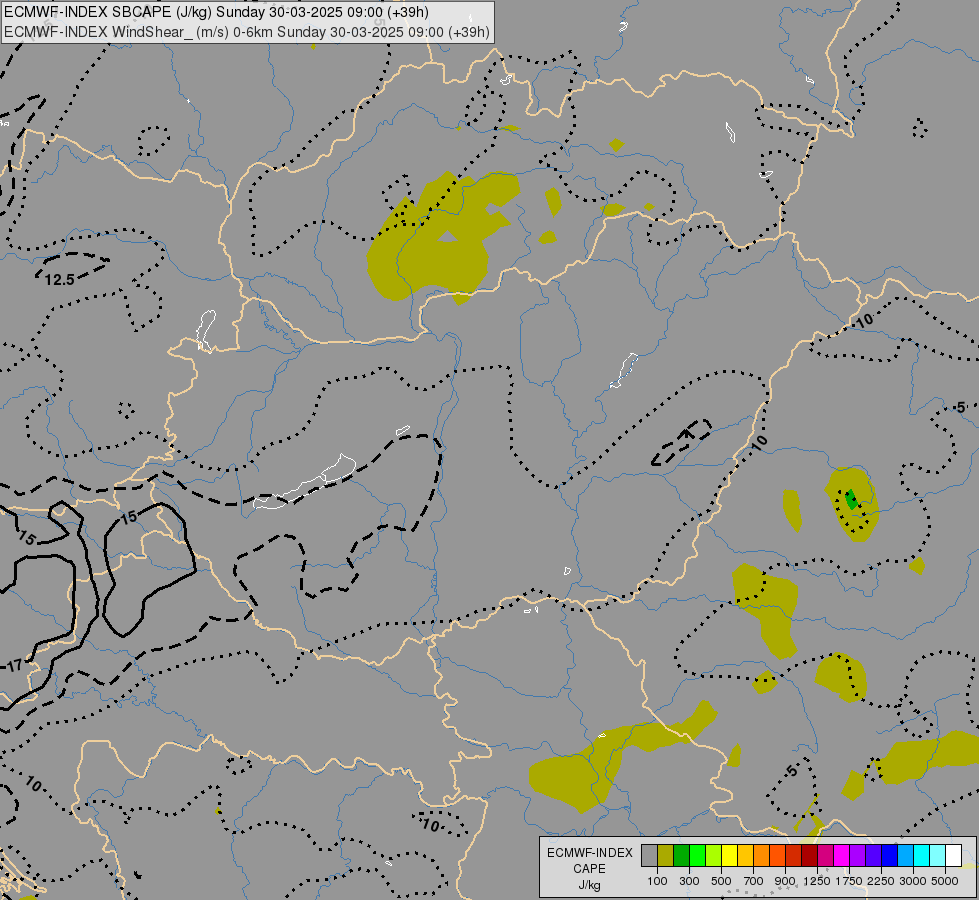979x900 pixels.
Task: Click the white swatch in the CAPE legend
Action: click(x=954, y=856)
